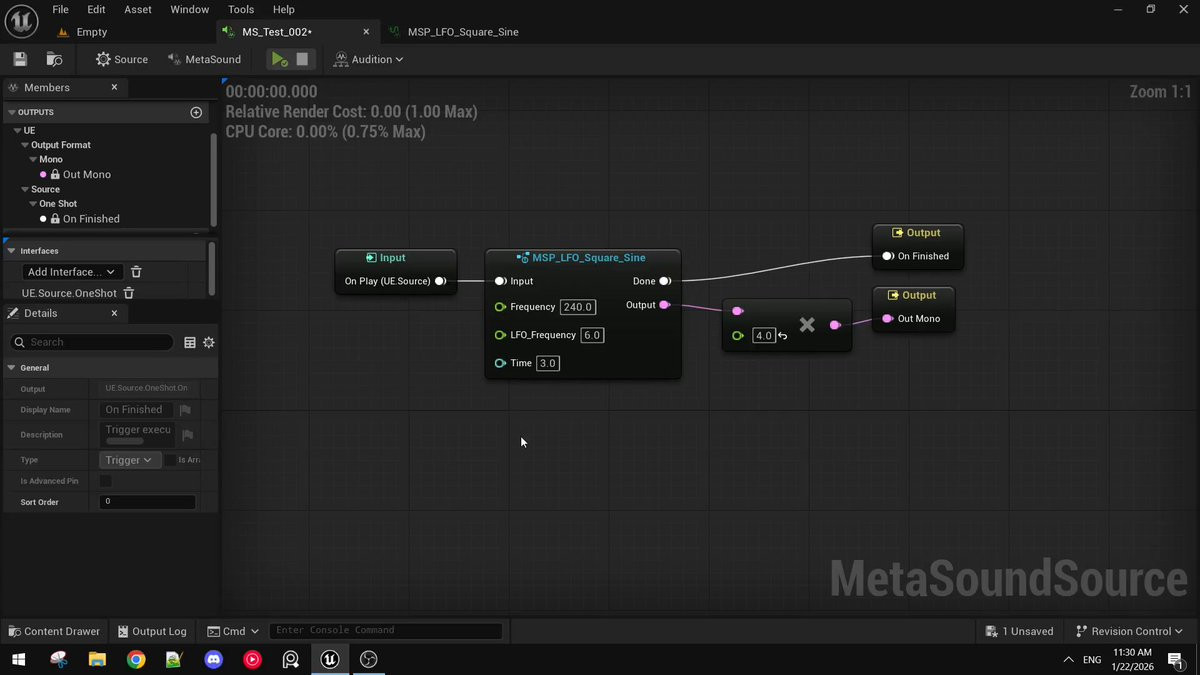Open Source settings in the toolbar

click(x=122, y=59)
